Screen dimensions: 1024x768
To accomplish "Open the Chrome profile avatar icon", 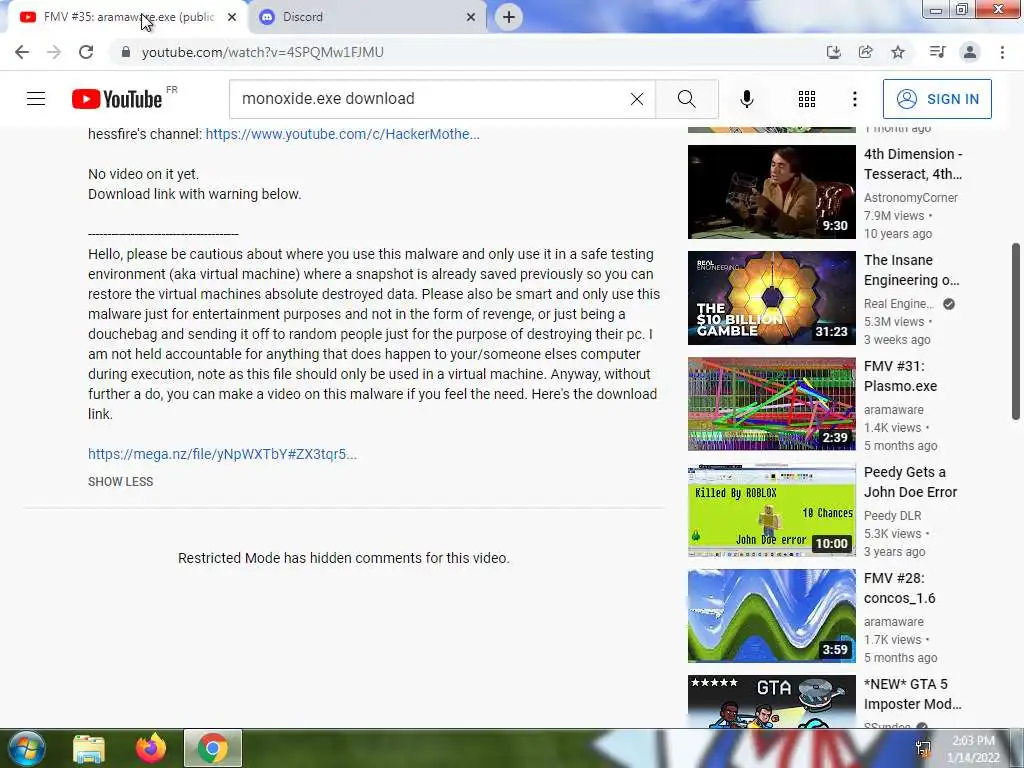I will [970, 52].
